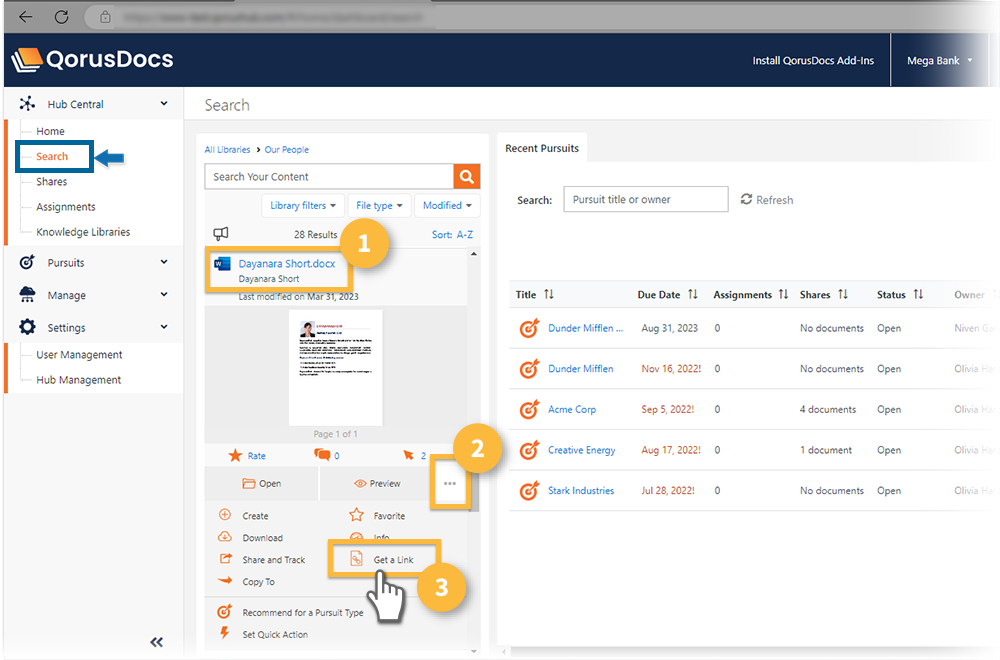Open the File type dropdown
Screen dimensions: 1000x660
click(x=379, y=205)
